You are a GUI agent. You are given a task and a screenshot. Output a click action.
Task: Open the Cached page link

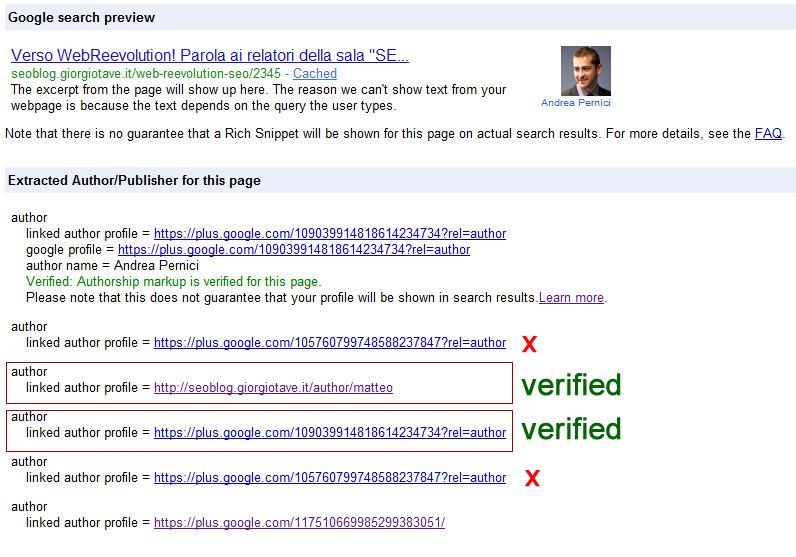pos(315,74)
